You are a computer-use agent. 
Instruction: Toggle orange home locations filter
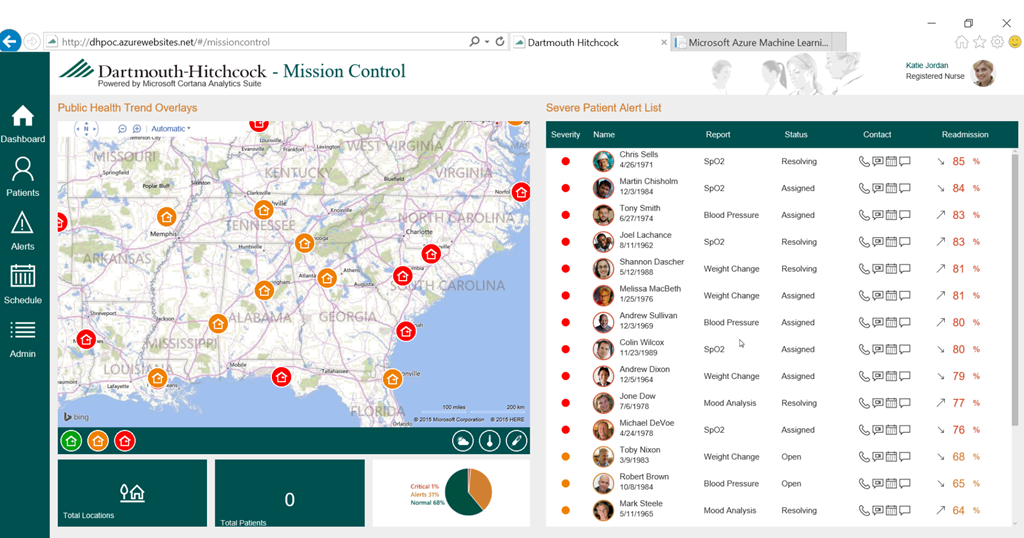[x=98, y=441]
